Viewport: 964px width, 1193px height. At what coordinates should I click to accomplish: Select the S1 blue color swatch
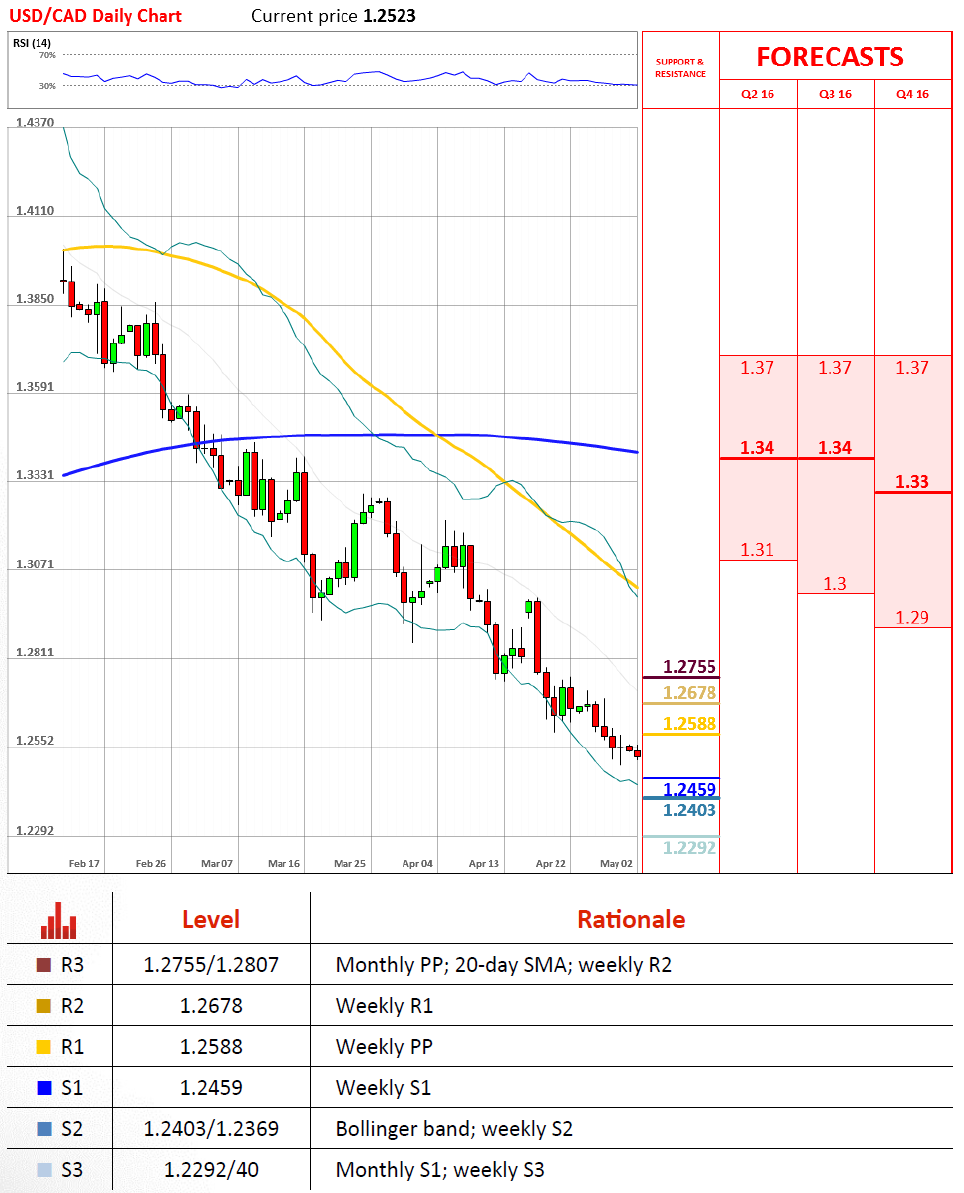click(x=44, y=1088)
